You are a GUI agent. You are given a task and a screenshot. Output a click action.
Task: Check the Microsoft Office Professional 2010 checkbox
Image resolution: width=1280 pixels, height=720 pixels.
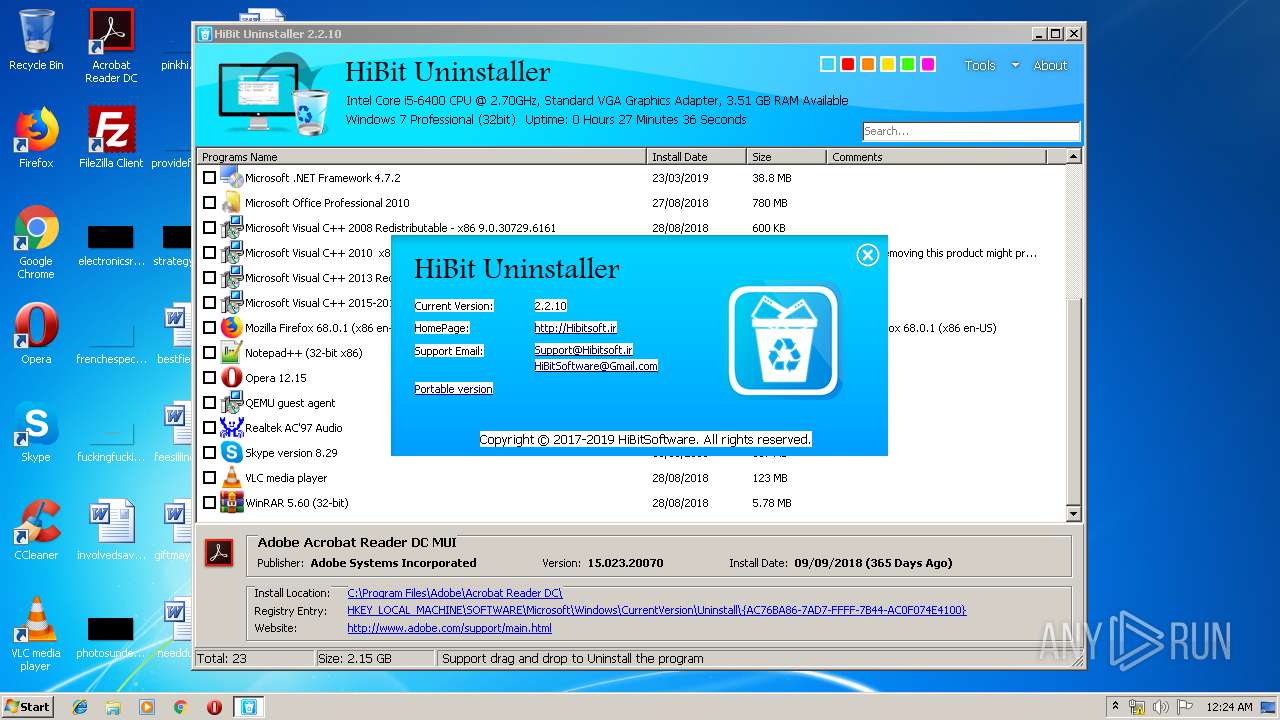[209, 202]
